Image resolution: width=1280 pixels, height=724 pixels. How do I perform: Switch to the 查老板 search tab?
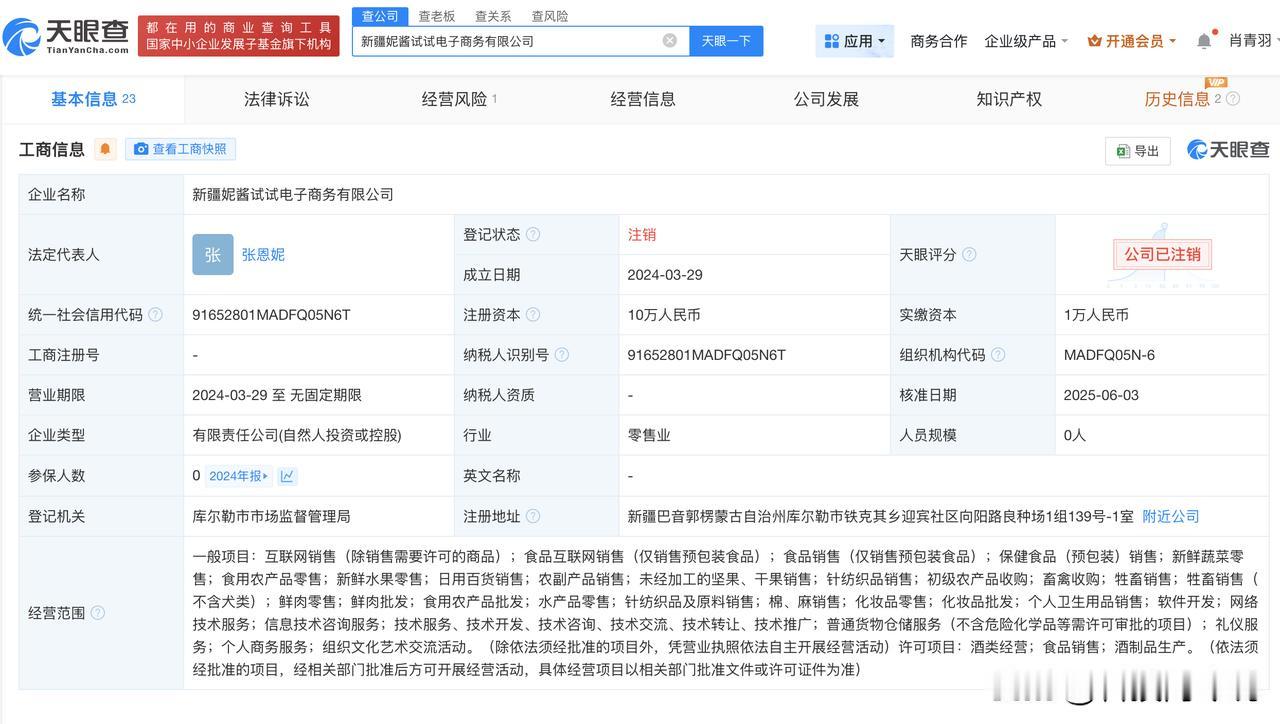pyautogui.click(x=436, y=16)
